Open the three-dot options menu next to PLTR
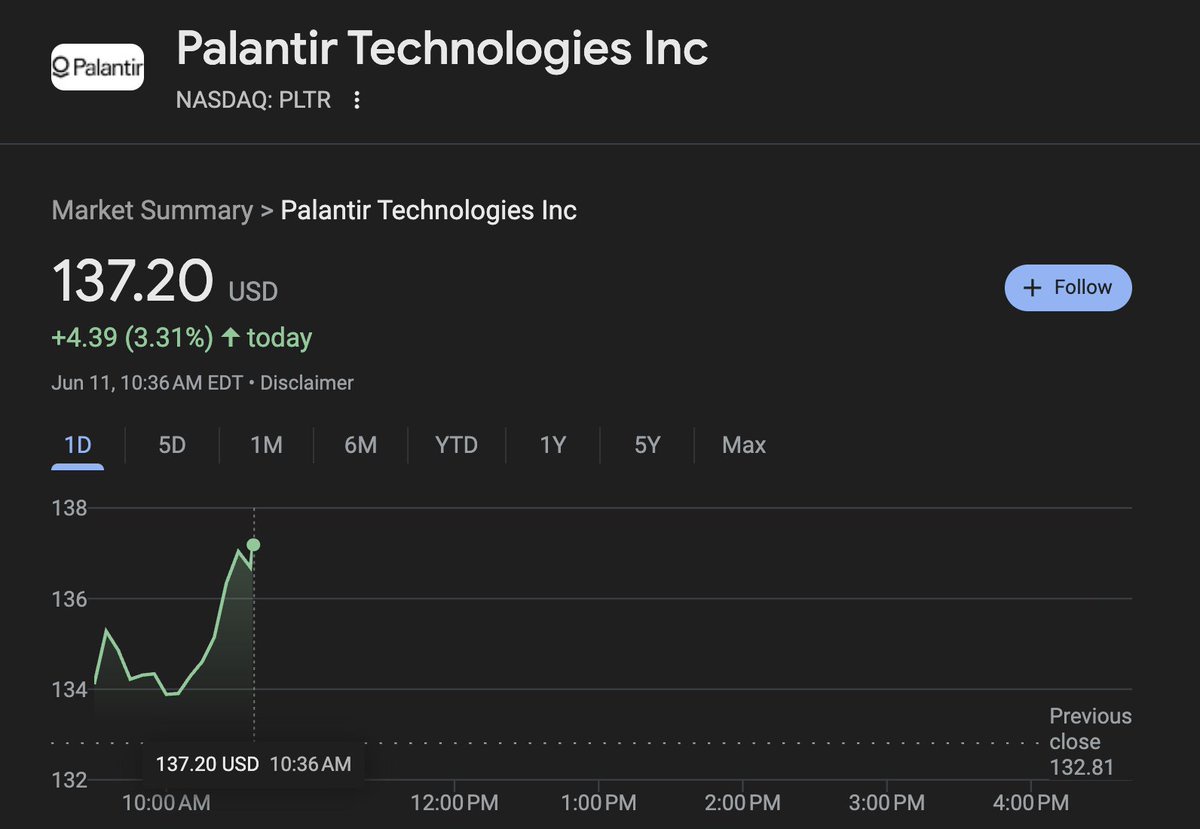 (x=357, y=100)
